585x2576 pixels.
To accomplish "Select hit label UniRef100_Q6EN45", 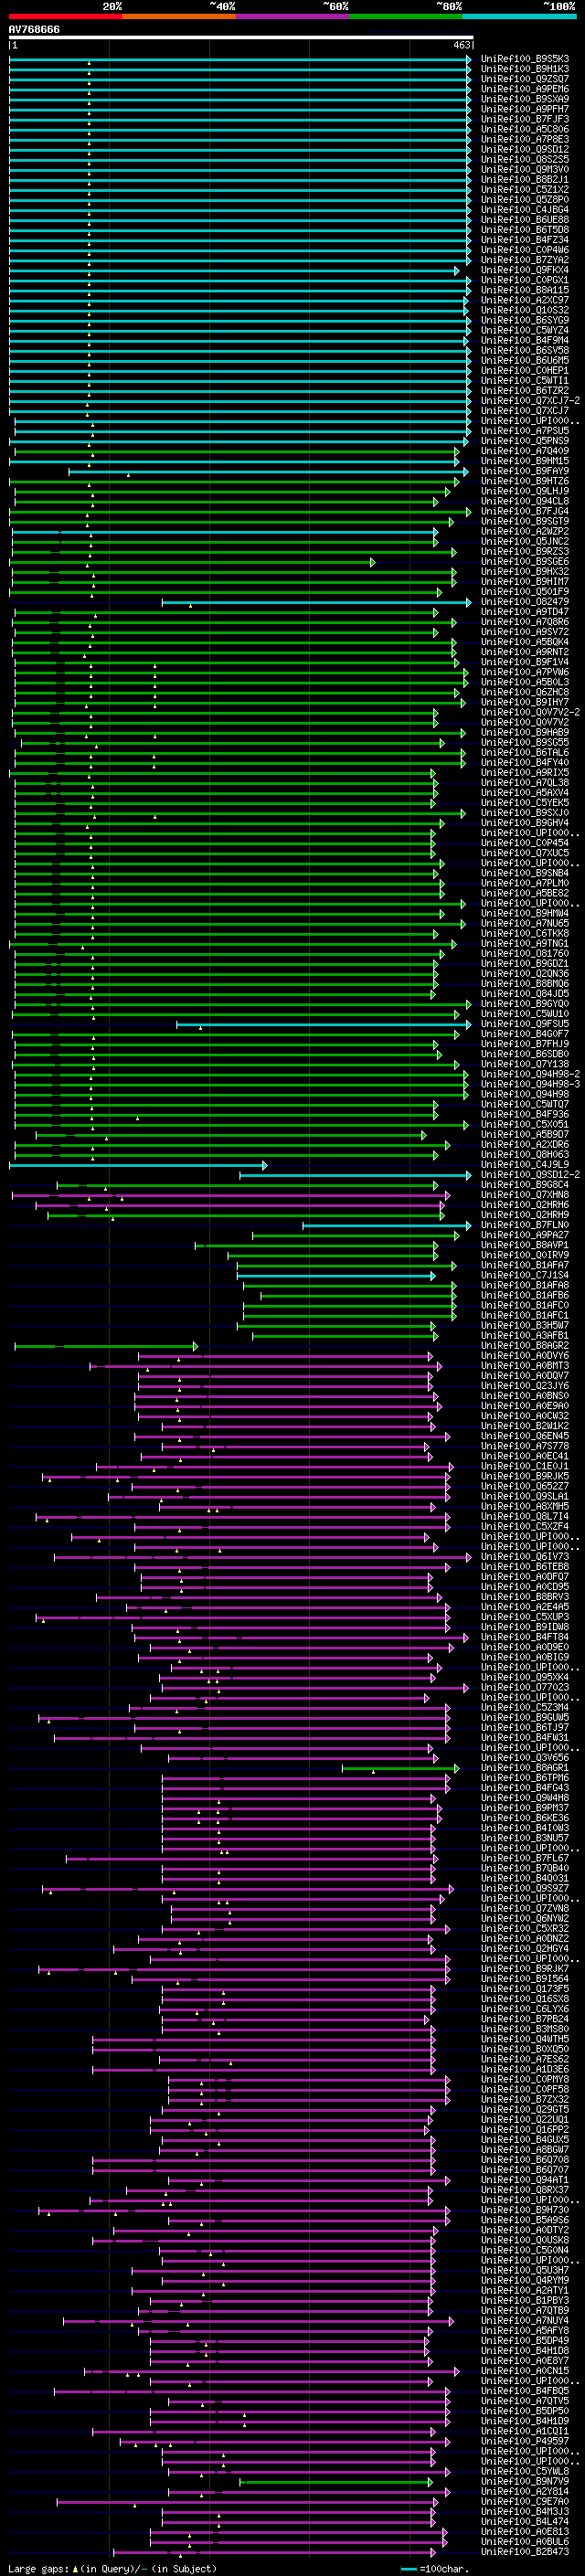I will click(525, 1435).
